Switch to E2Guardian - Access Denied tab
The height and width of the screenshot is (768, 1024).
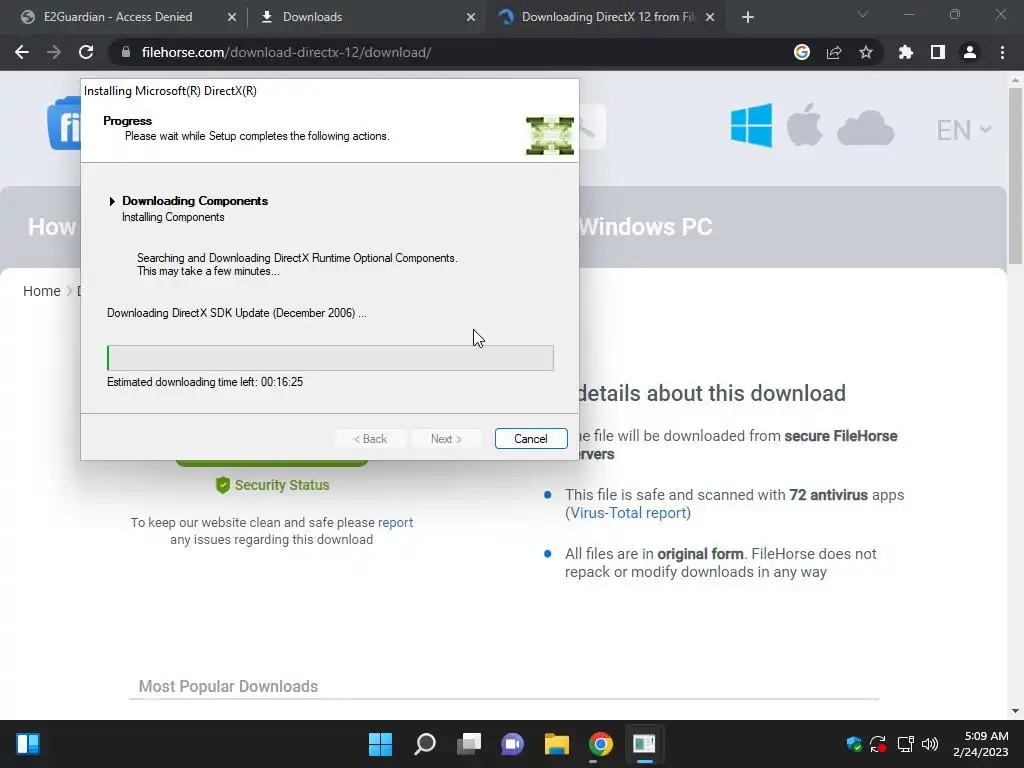pyautogui.click(x=118, y=17)
